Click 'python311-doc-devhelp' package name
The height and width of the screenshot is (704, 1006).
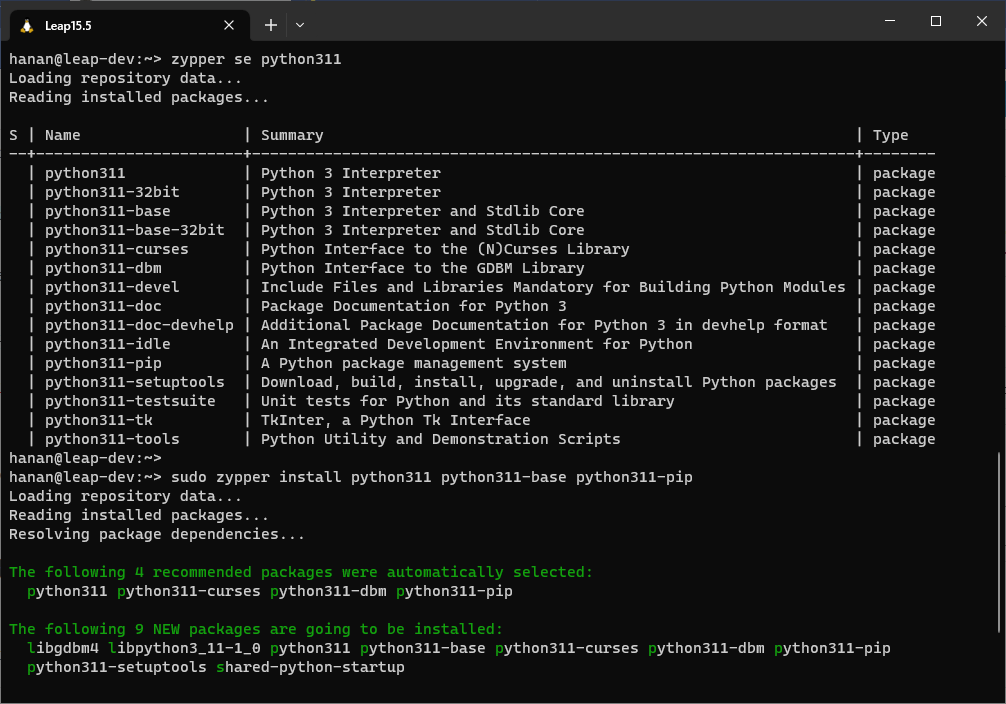[x=139, y=325]
